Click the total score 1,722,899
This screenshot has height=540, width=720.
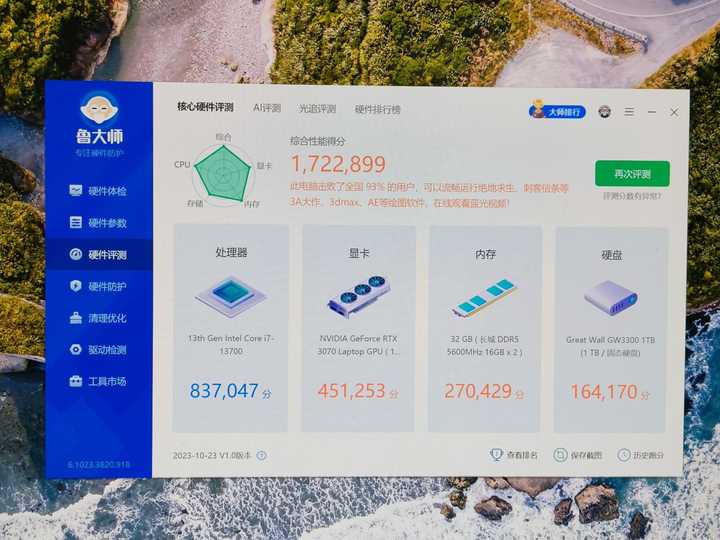pyautogui.click(x=338, y=164)
